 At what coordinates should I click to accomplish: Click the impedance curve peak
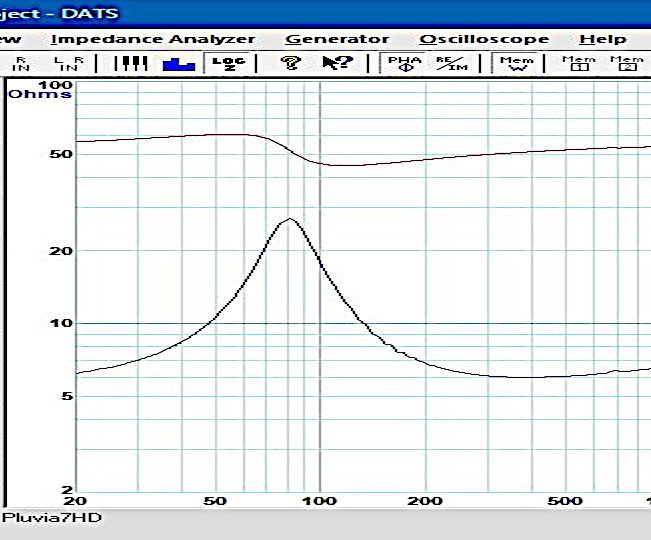coord(289,219)
